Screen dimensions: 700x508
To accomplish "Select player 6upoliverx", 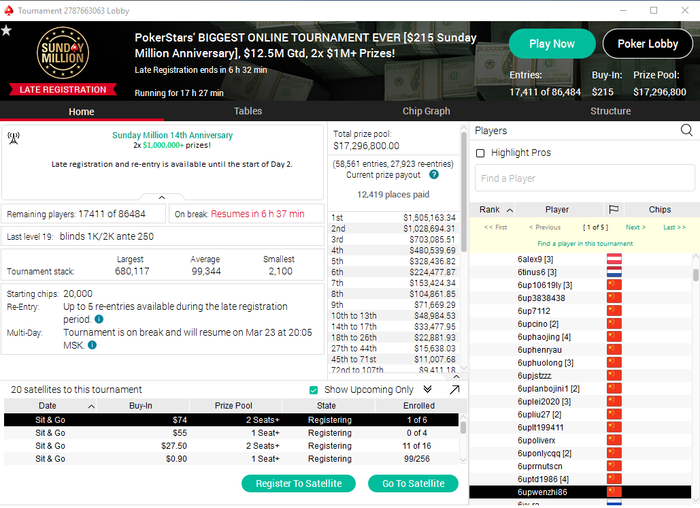I will (x=580, y=440).
